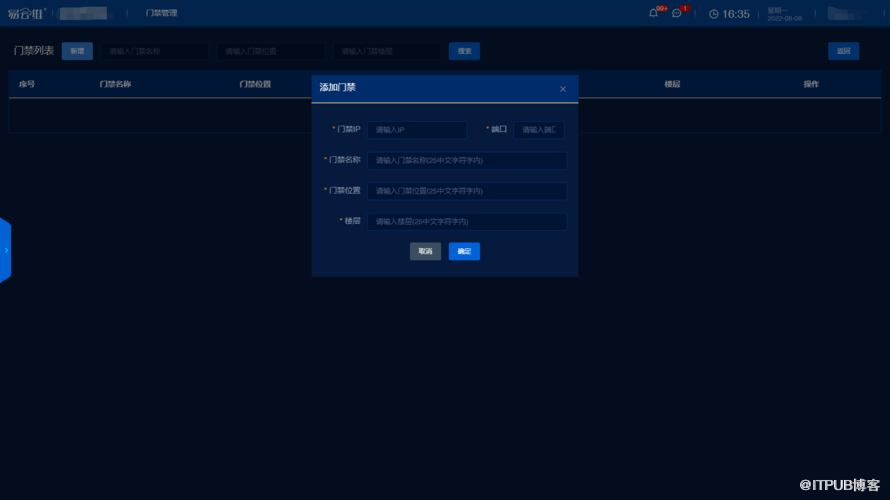Focus the 请输入门禁位置 search box
Image resolution: width=890 pixels, height=500 pixels.
(x=271, y=51)
